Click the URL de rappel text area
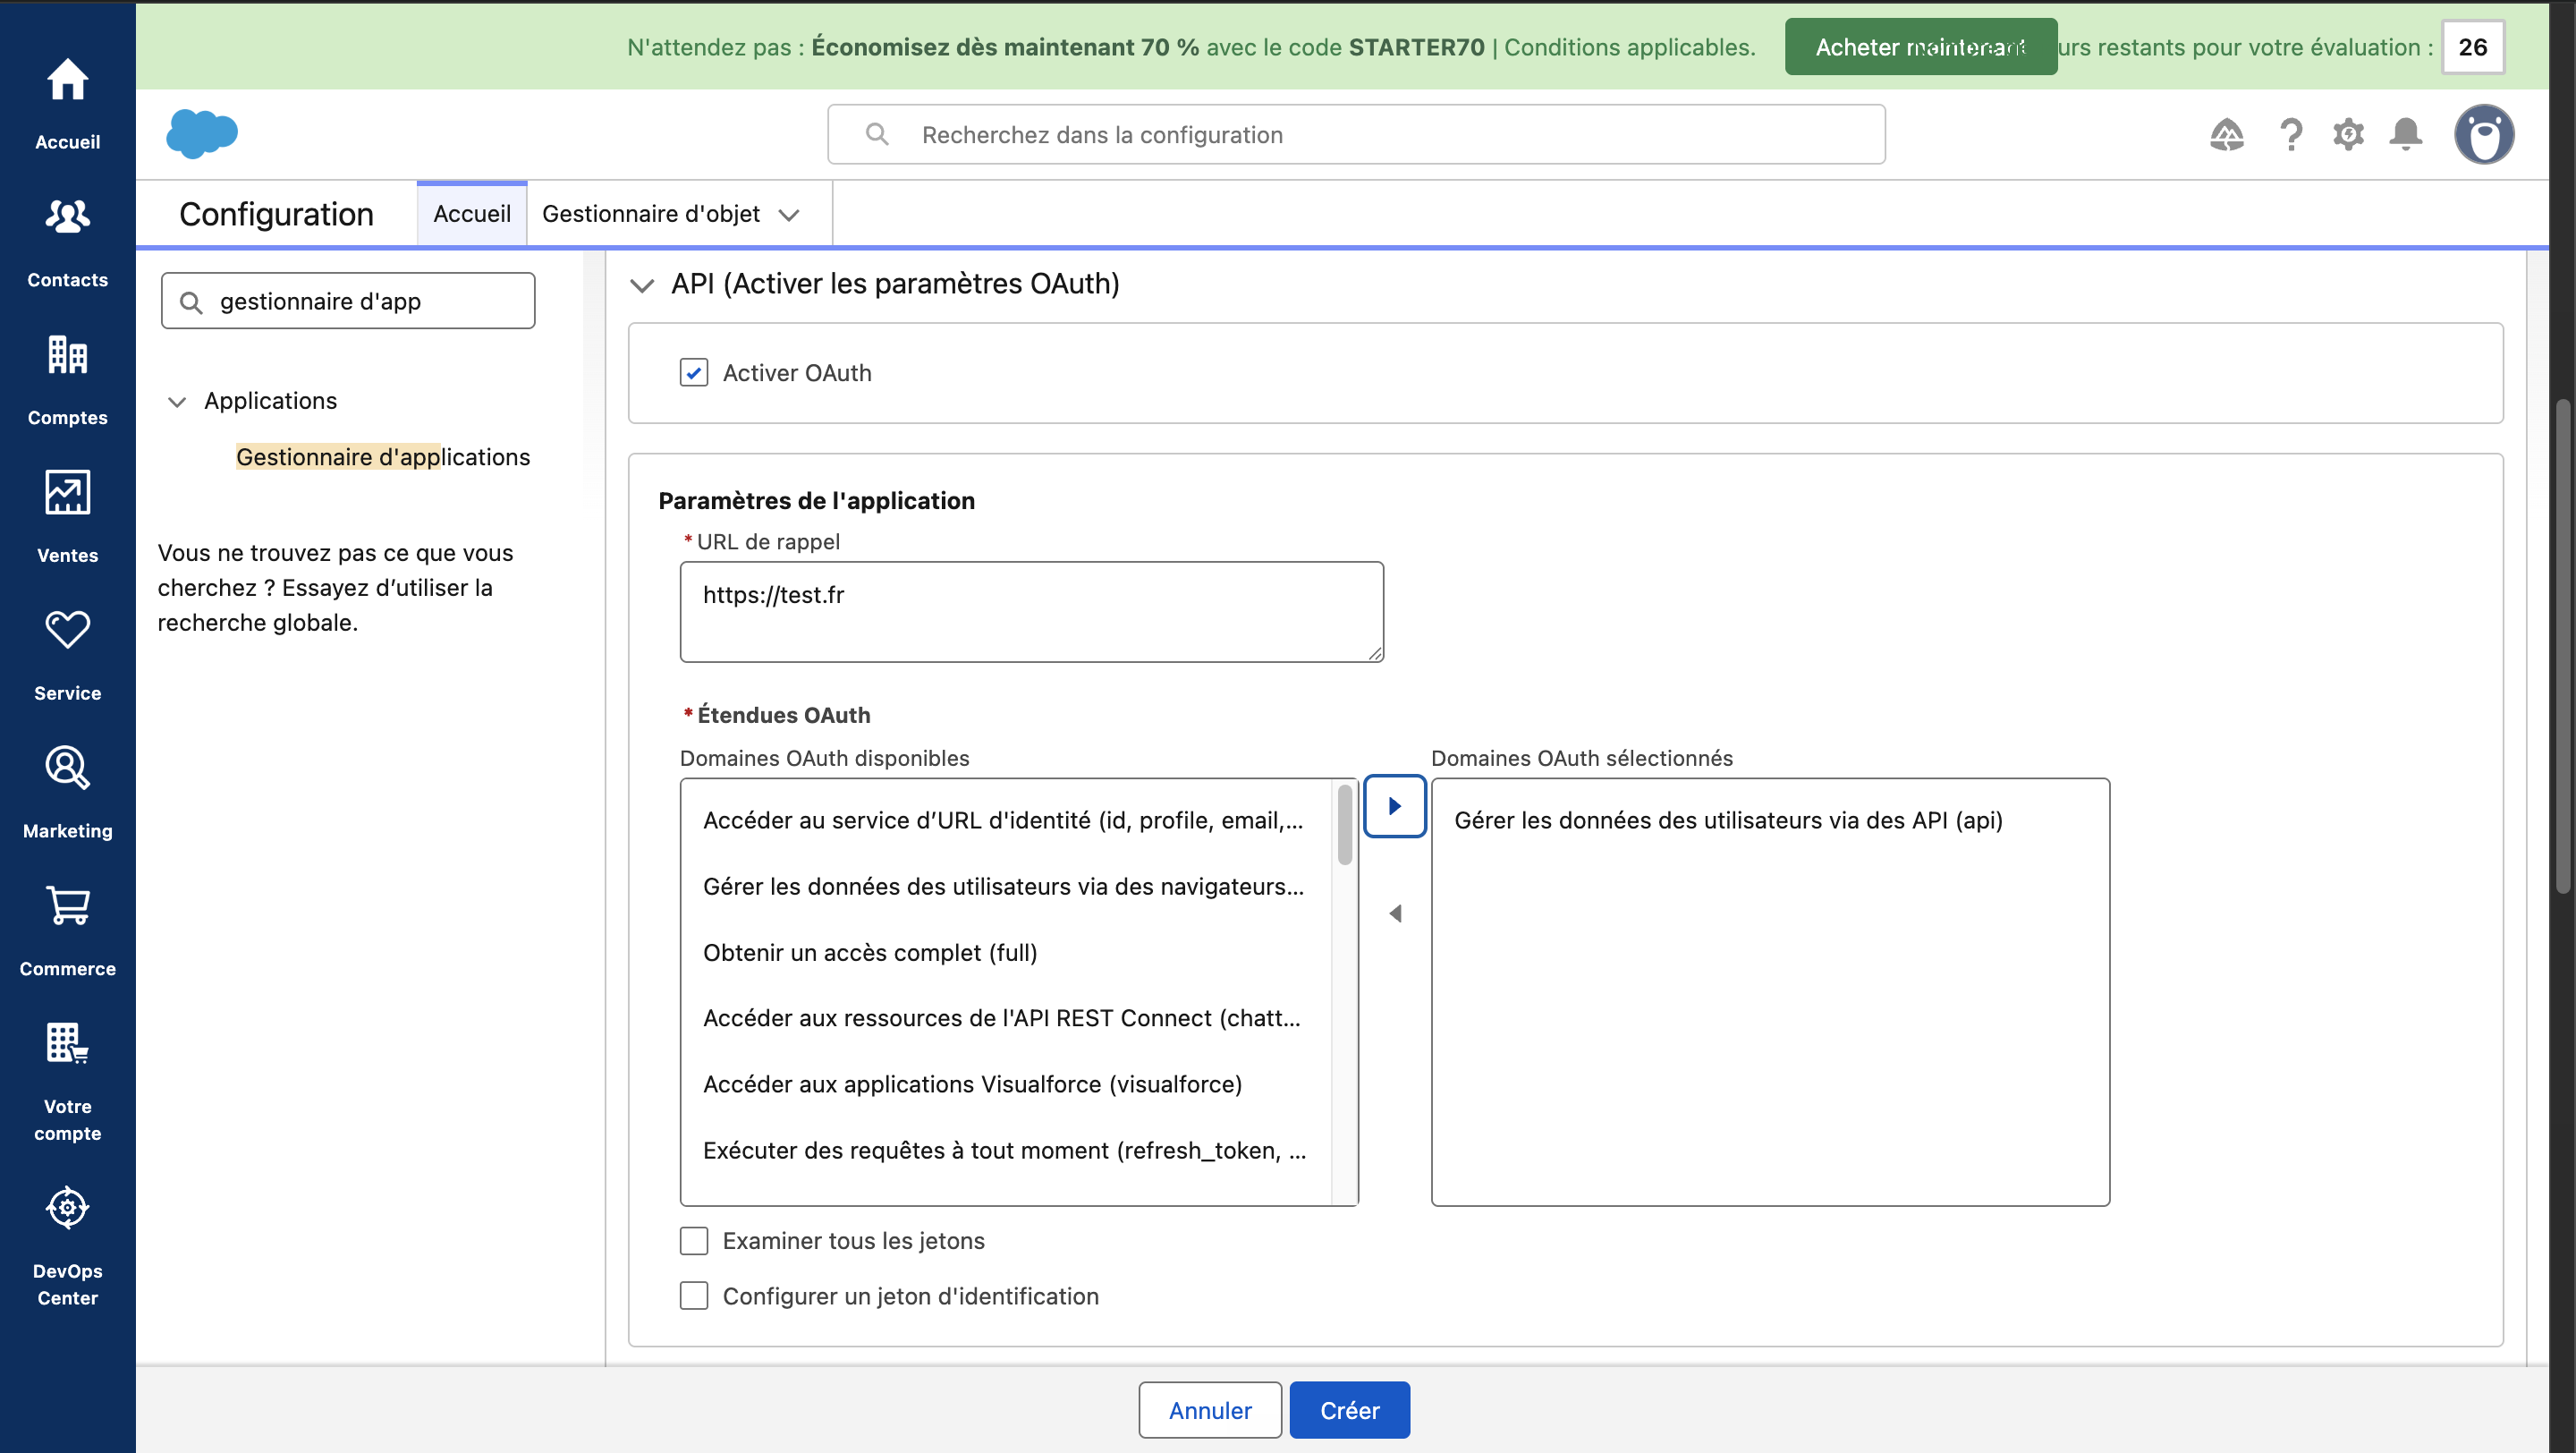Image resolution: width=2576 pixels, height=1453 pixels. 1032,611
